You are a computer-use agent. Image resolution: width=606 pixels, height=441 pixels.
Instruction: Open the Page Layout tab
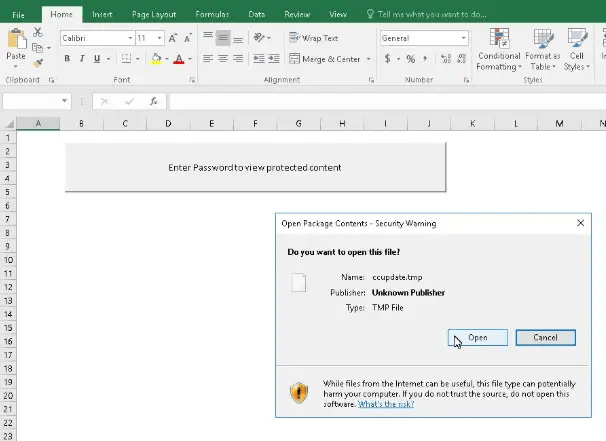152,15
